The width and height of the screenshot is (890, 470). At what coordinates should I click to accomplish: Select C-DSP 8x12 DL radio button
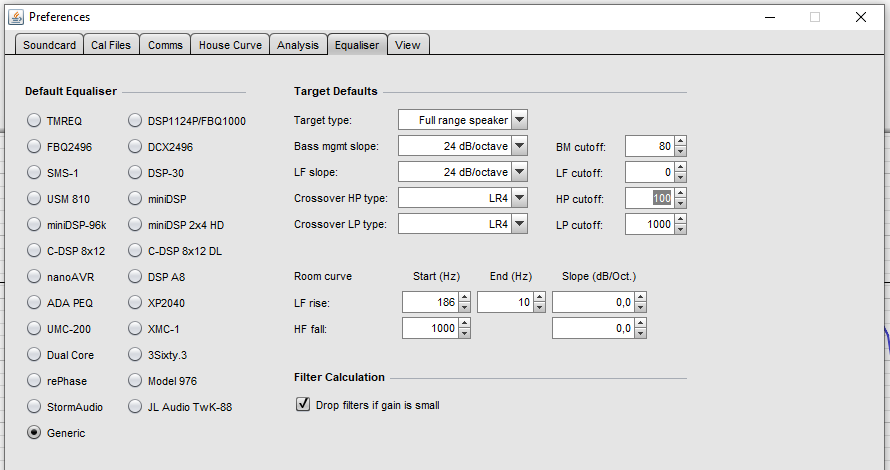click(x=135, y=250)
